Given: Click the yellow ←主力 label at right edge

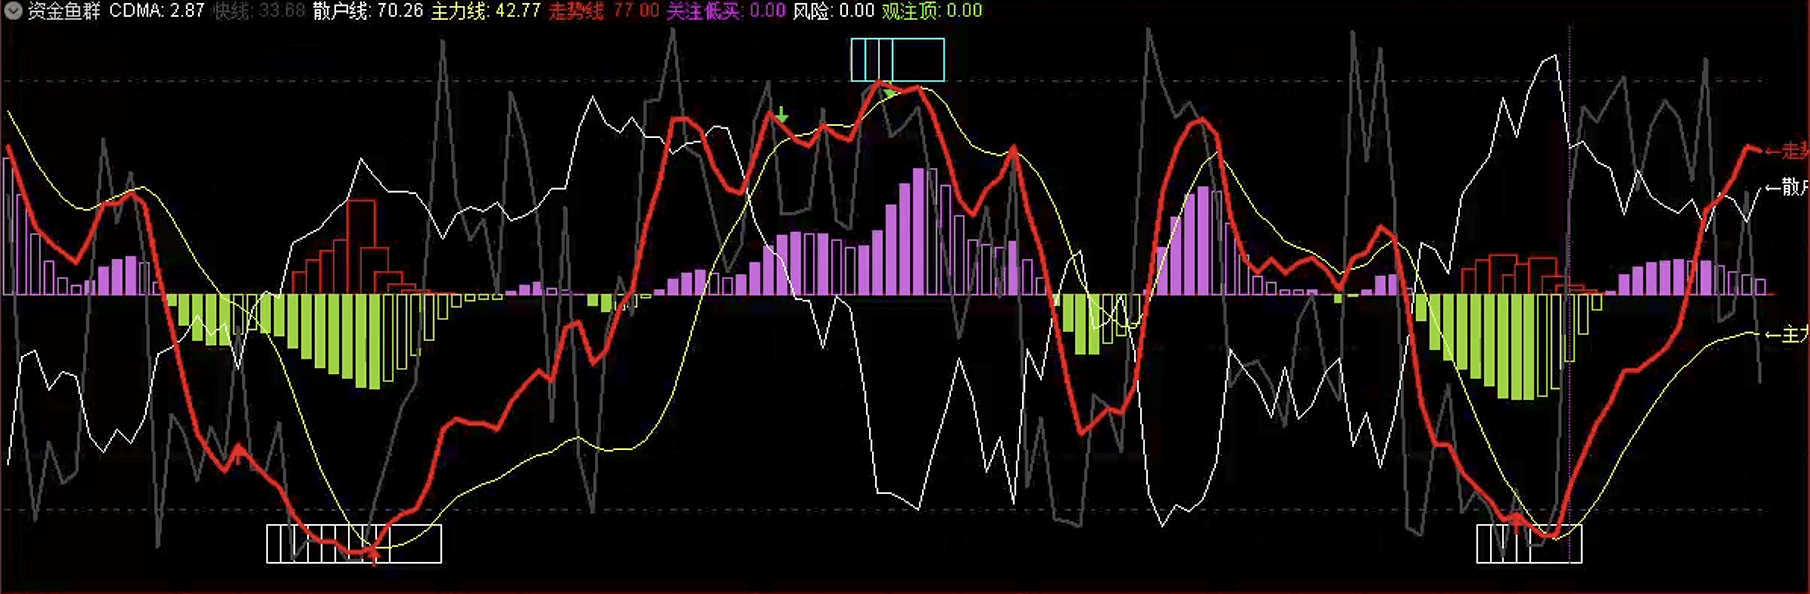Looking at the screenshot, I should tap(1787, 334).
